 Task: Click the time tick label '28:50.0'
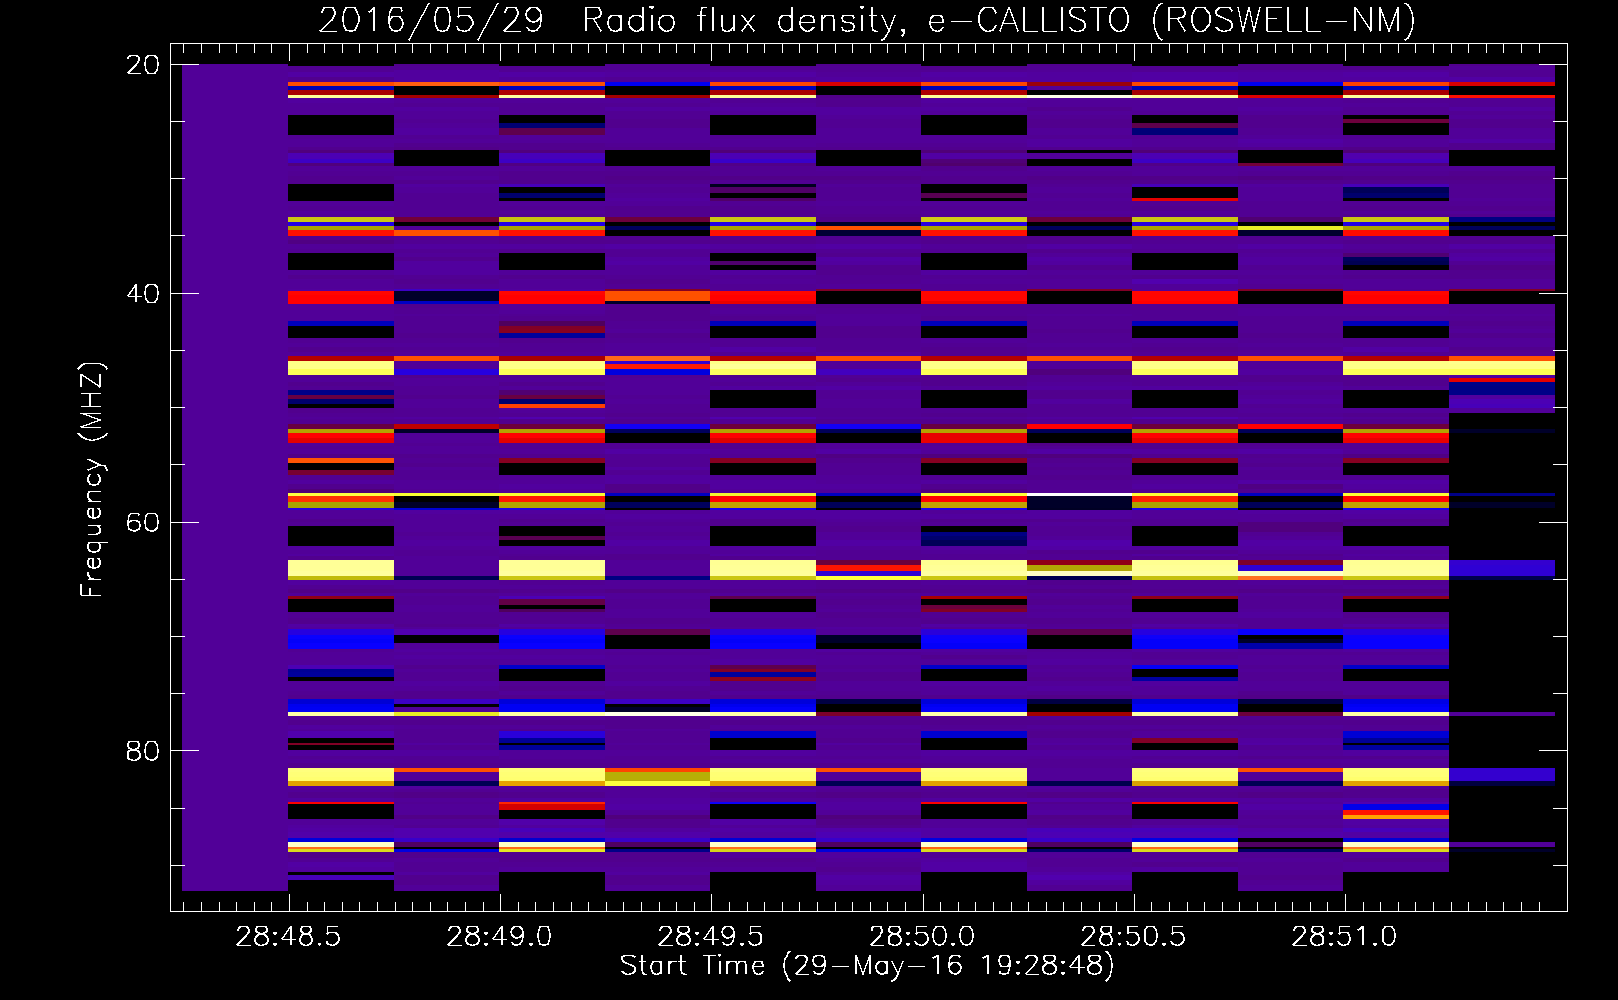[x=921, y=937]
